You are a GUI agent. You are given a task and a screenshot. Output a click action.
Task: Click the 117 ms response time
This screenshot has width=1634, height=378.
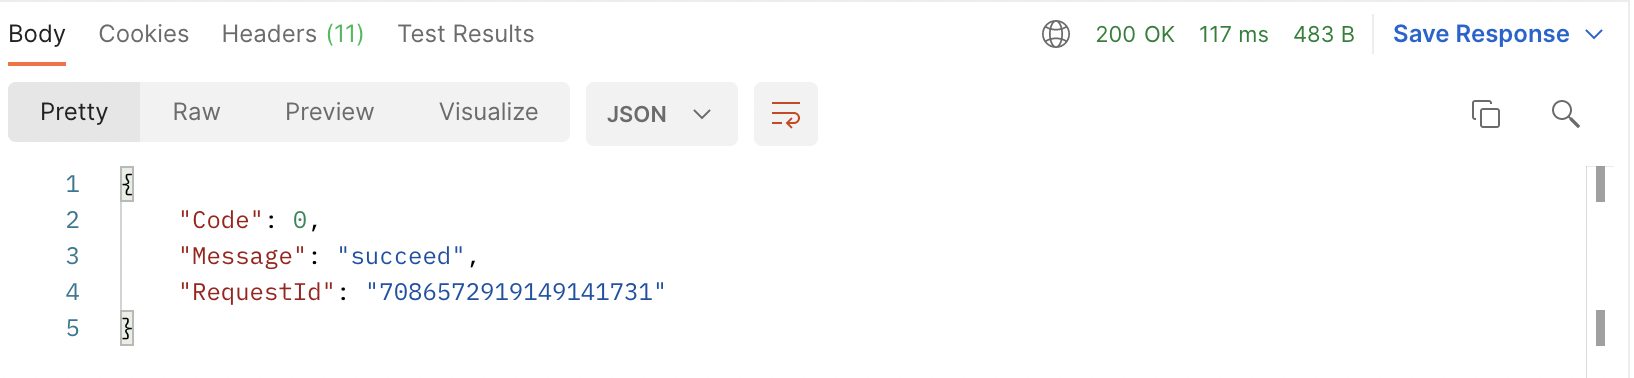coord(1234,34)
